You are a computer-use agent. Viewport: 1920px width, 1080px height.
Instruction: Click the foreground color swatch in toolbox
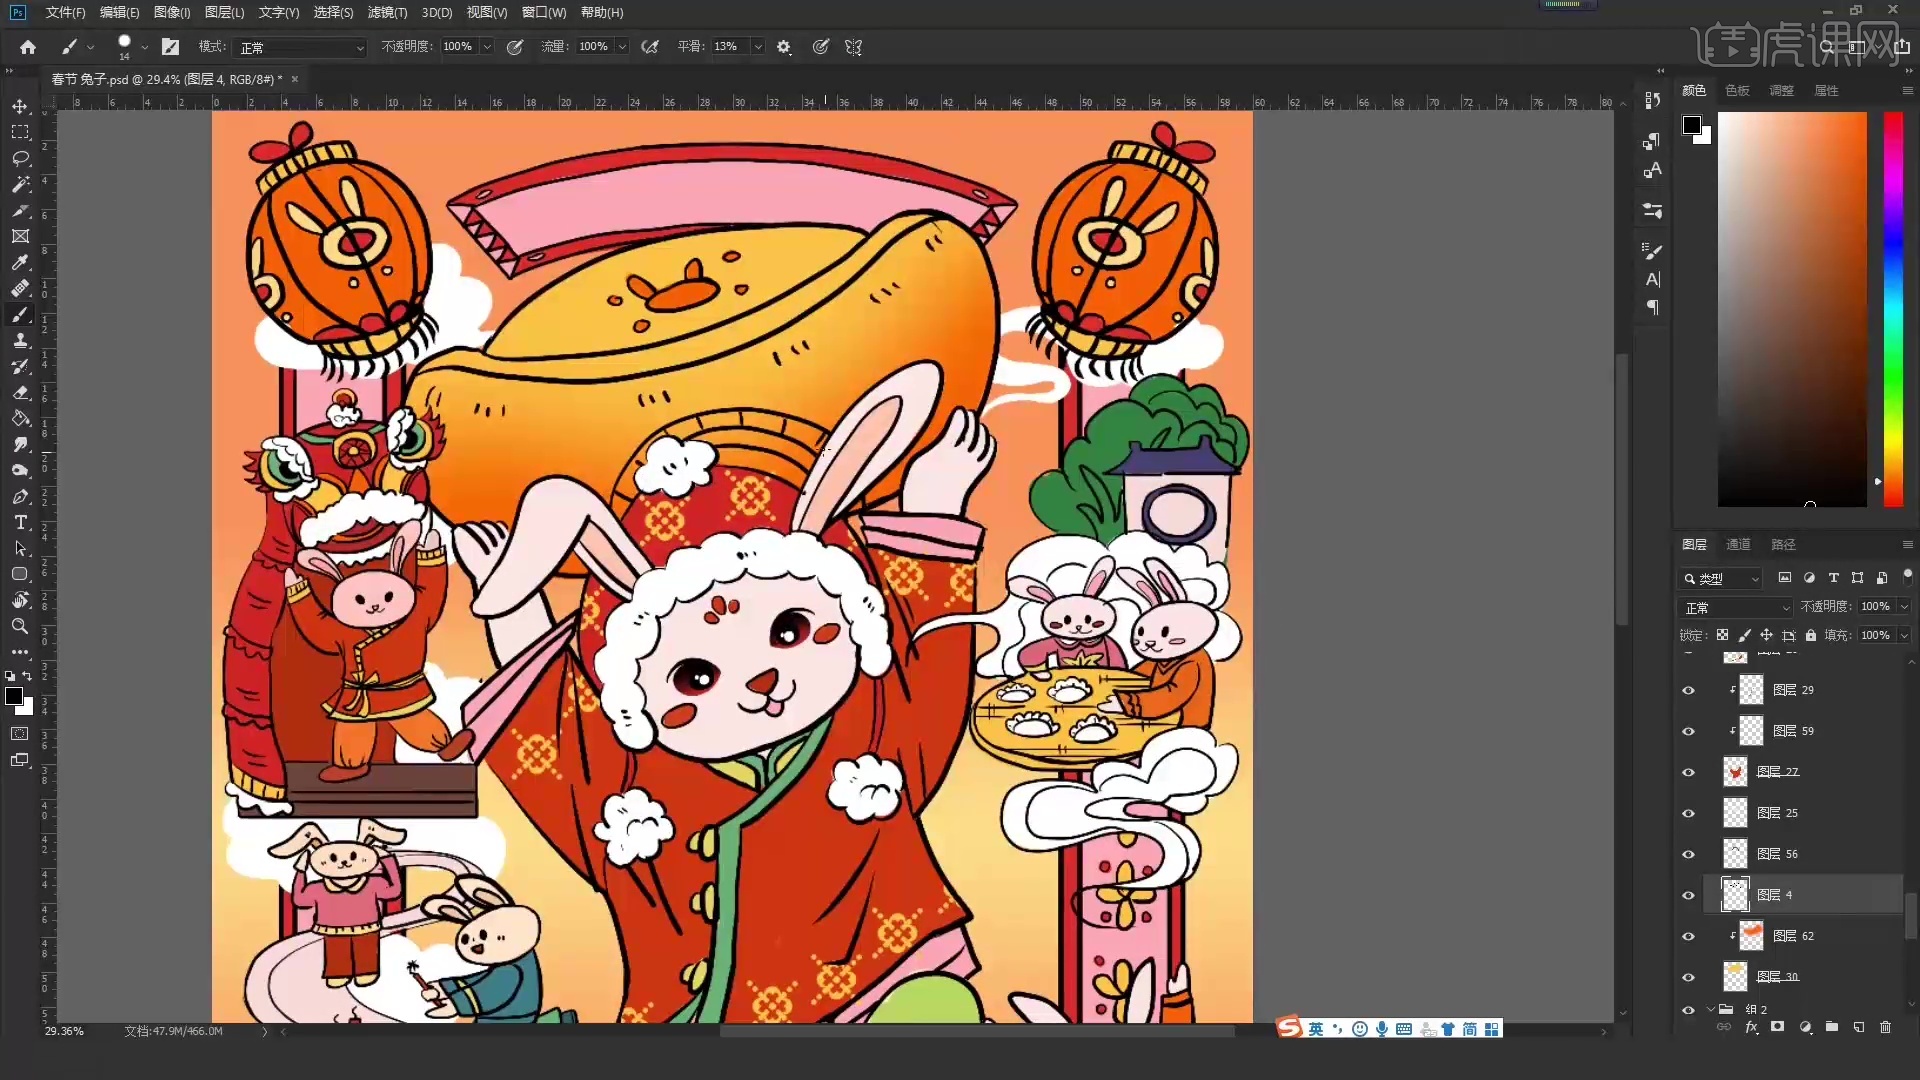[13, 696]
